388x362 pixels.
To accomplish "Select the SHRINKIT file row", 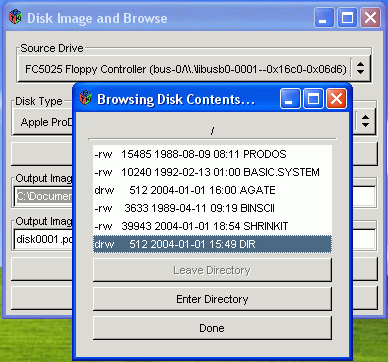I will point(212,226).
